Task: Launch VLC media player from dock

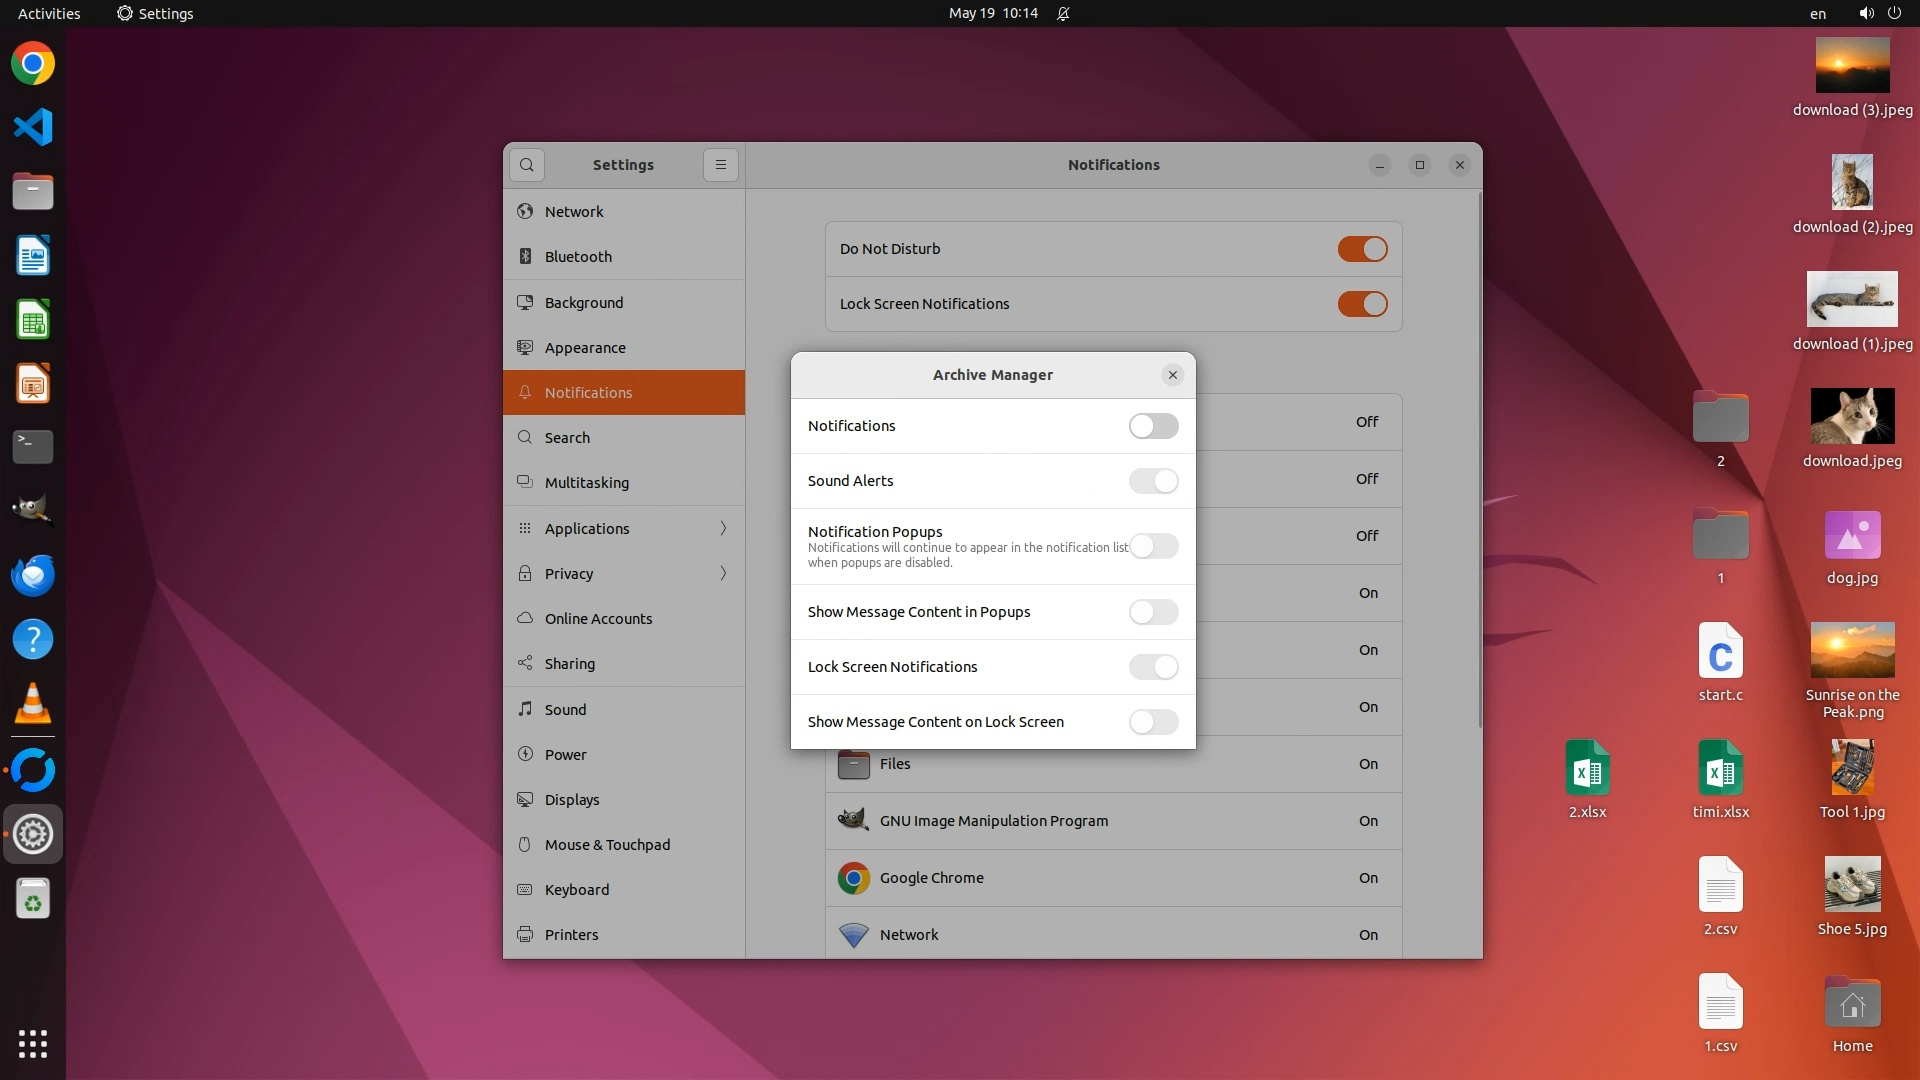Action: 33,704
